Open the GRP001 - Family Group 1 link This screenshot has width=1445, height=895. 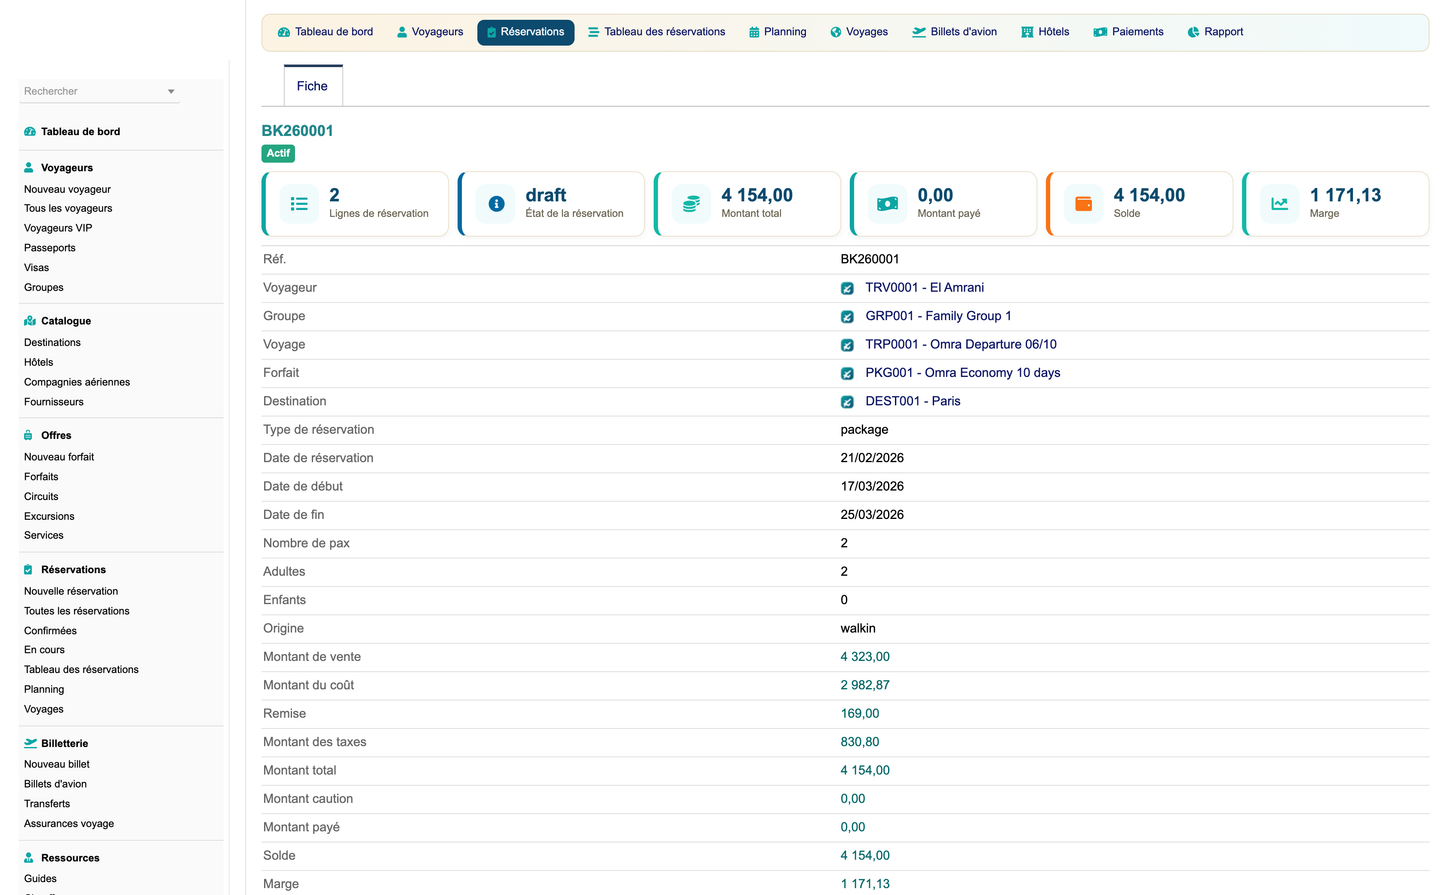(938, 316)
